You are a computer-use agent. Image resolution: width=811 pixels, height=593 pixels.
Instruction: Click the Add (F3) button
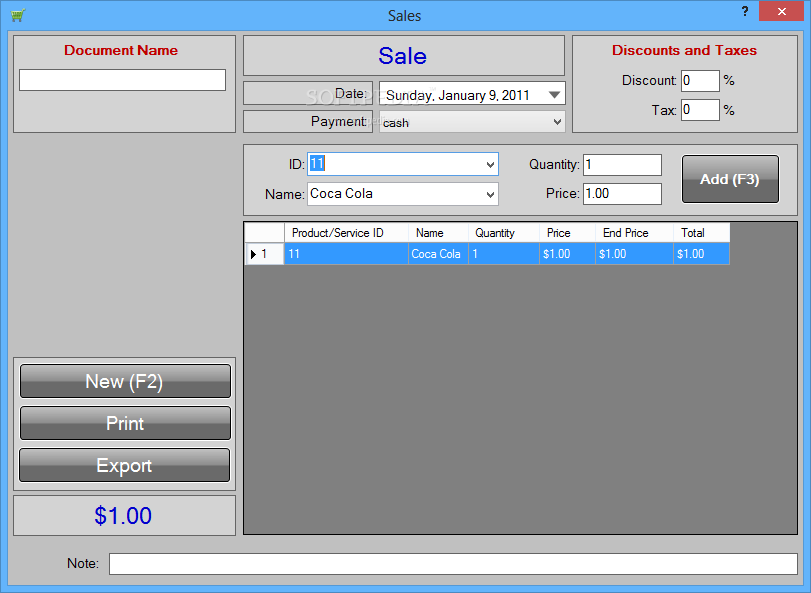tap(730, 179)
